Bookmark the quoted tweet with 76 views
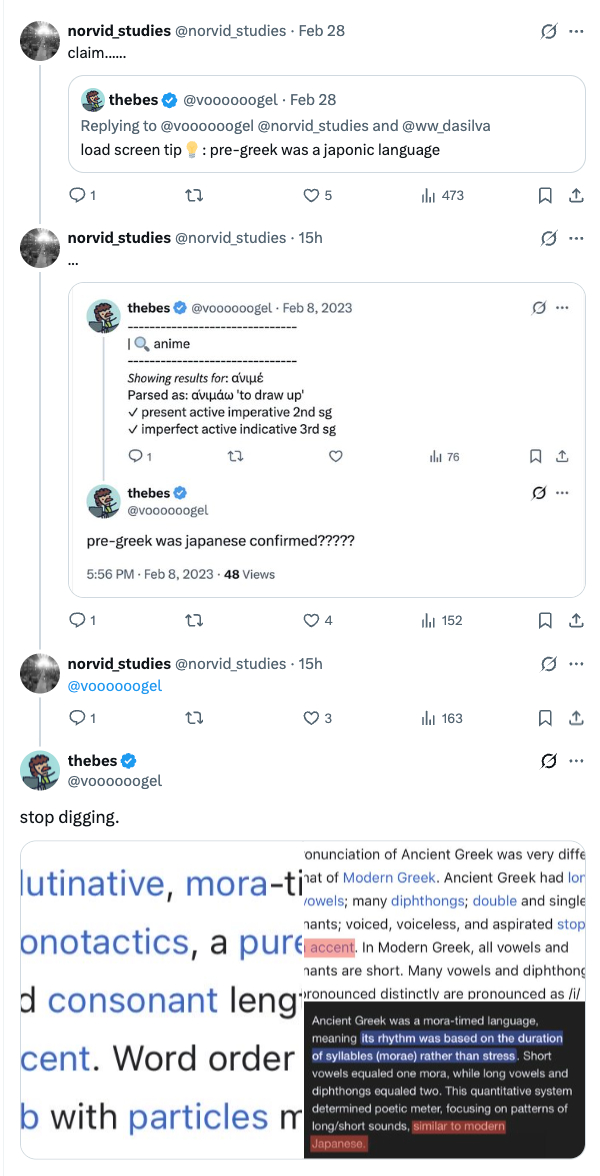 pyautogui.click(x=534, y=457)
